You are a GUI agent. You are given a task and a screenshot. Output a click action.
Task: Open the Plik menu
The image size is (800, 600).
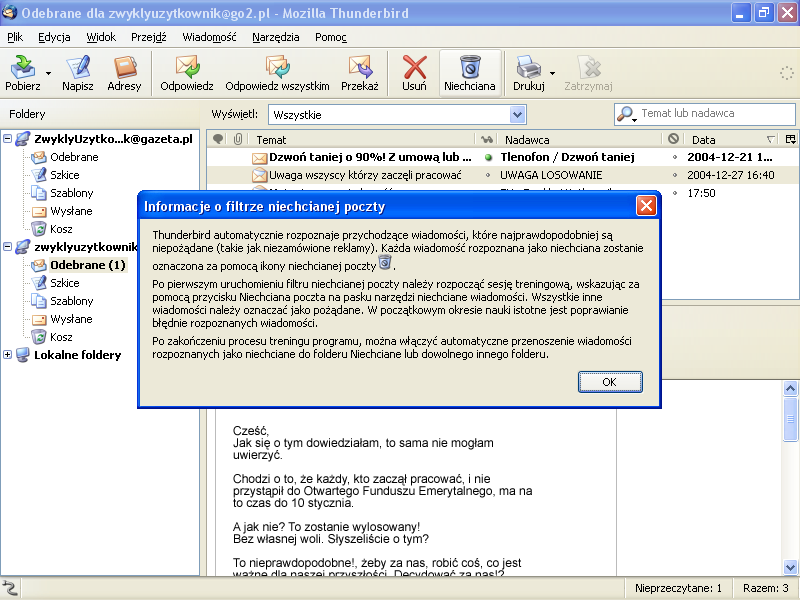click(x=15, y=37)
